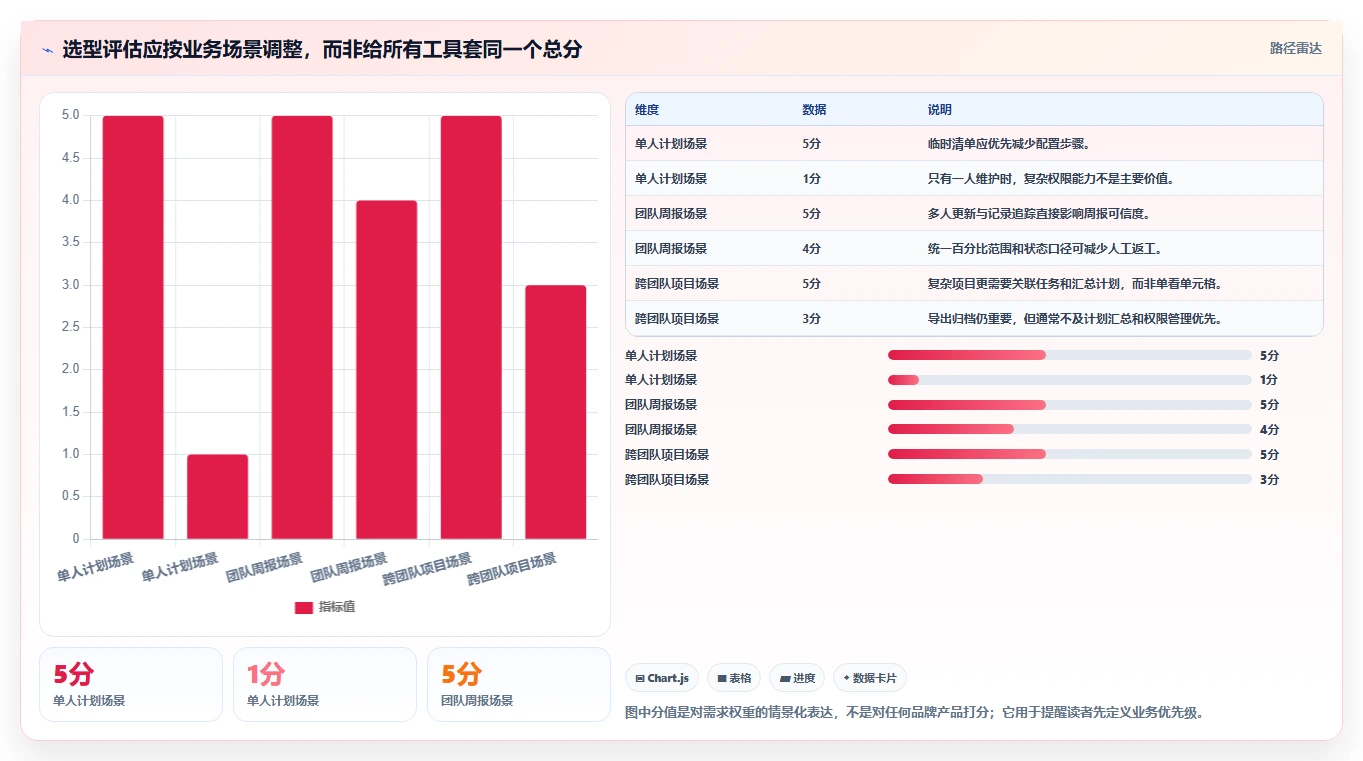The height and width of the screenshot is (761, 1363).
Task: Click the 跨团队项目场景 chart bar with value 5
Action: click(471, 327)
